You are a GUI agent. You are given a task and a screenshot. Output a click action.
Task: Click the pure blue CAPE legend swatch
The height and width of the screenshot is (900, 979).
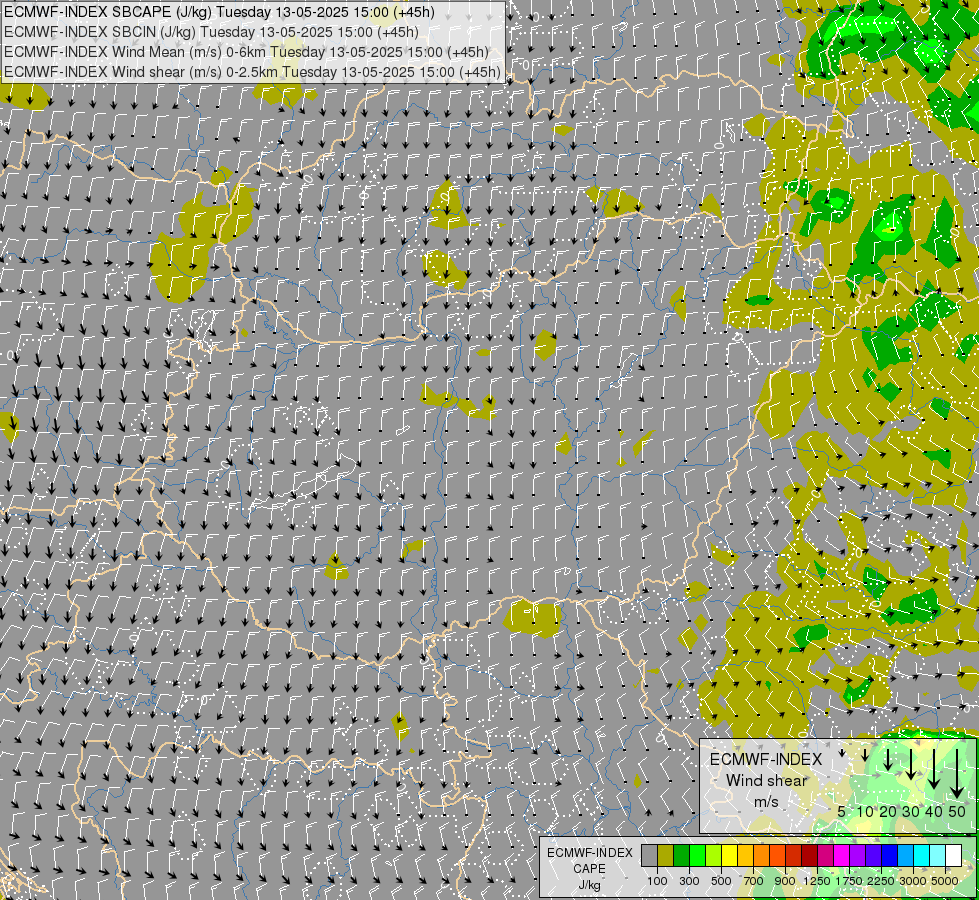pyautogui.click(x=890, y=856)
